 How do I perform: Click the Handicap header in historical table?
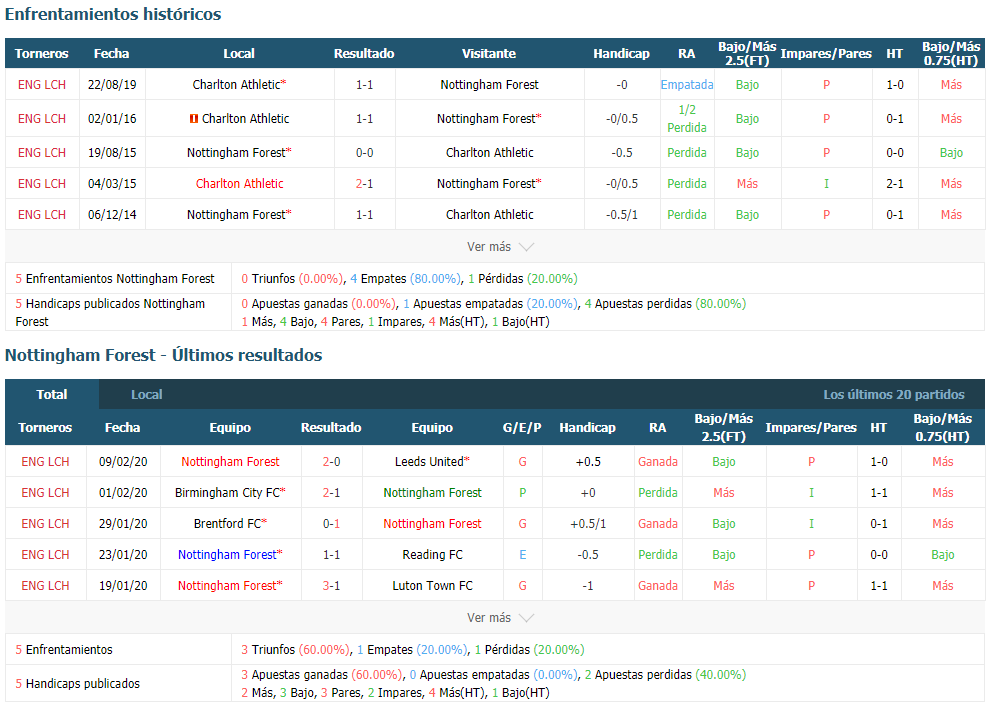click(x=621, y=54)
